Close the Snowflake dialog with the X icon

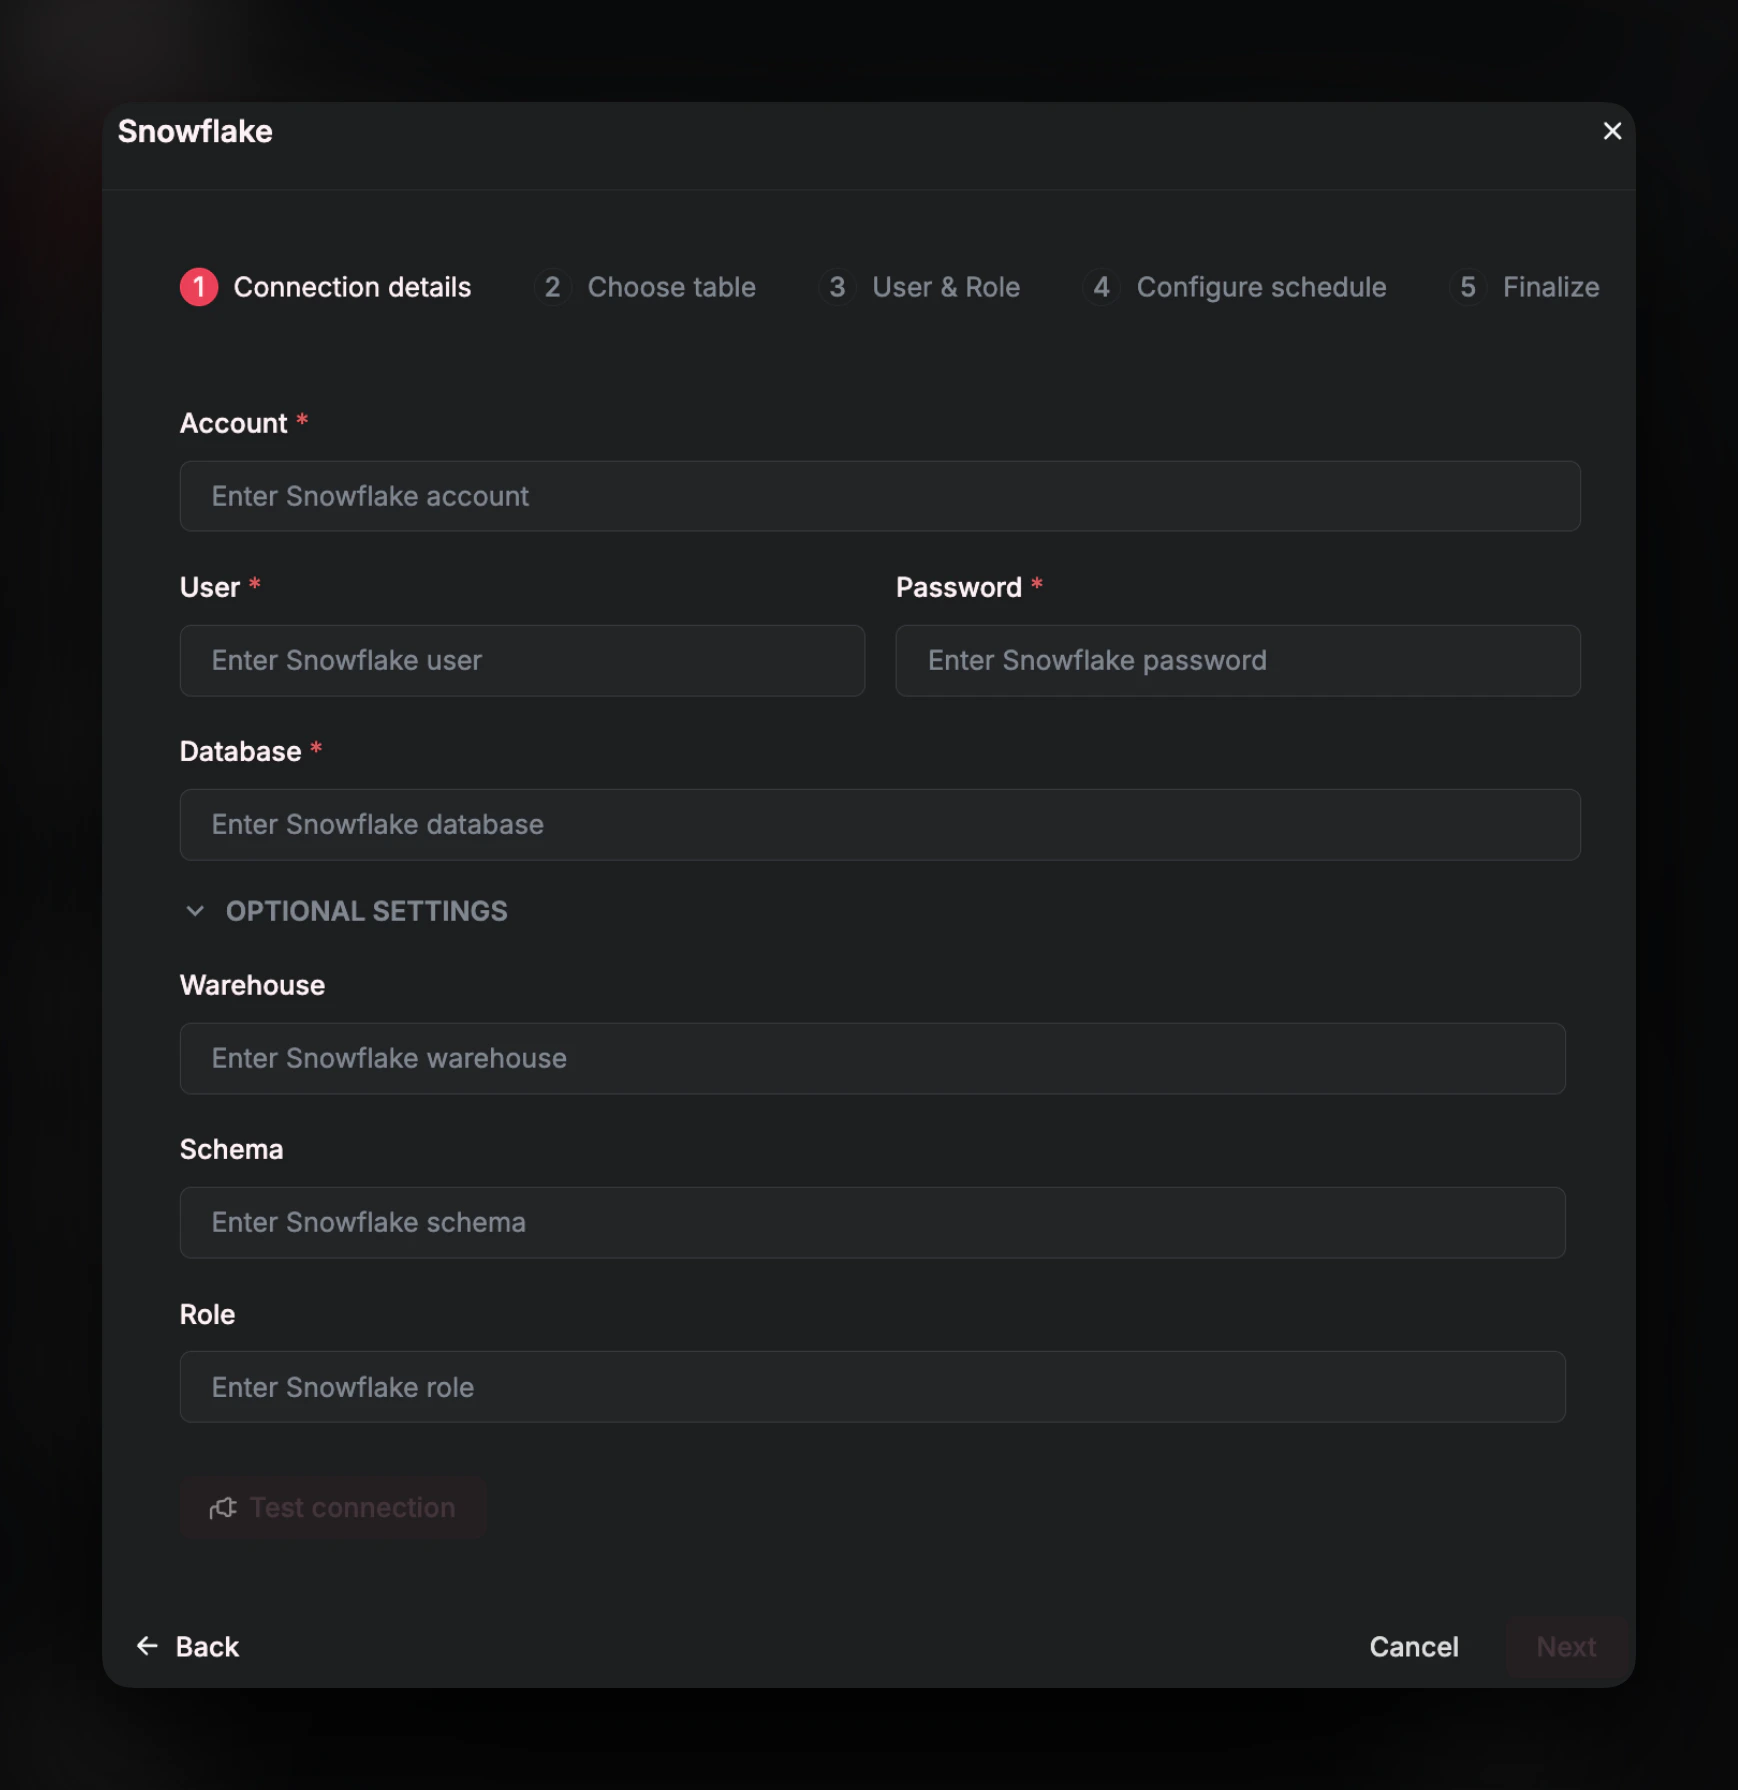tap(1611, 131)
